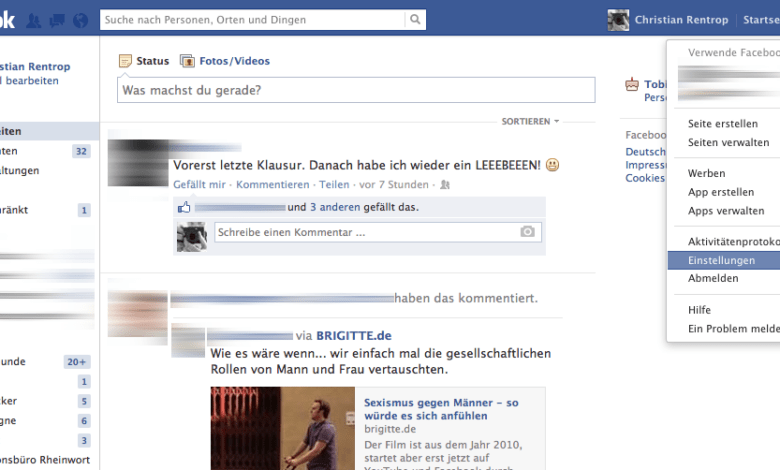
Task: Click the thumbs-up like icon
Action: [x=184, y=208]
